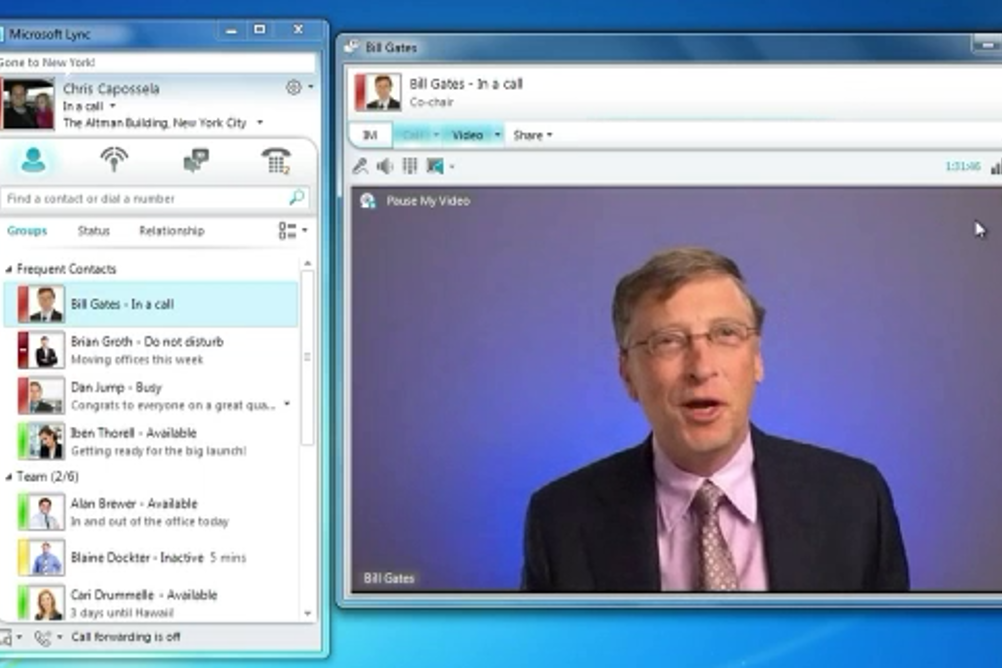
Task: Click Iben Thorell's contact photo
Action: [45, 441]
